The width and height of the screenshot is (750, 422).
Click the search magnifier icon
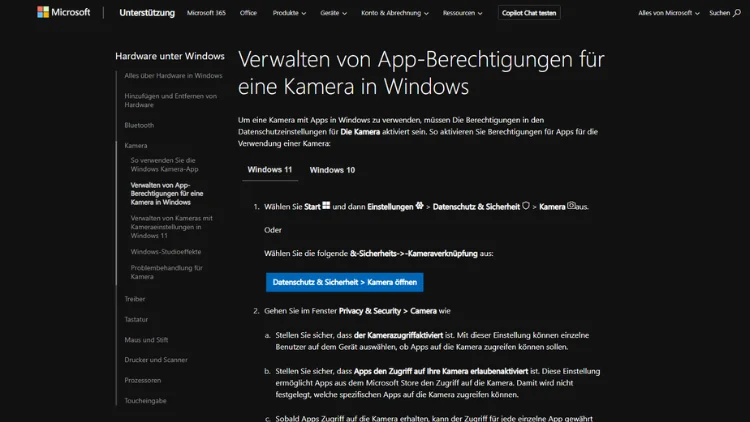tap(737, 13)
